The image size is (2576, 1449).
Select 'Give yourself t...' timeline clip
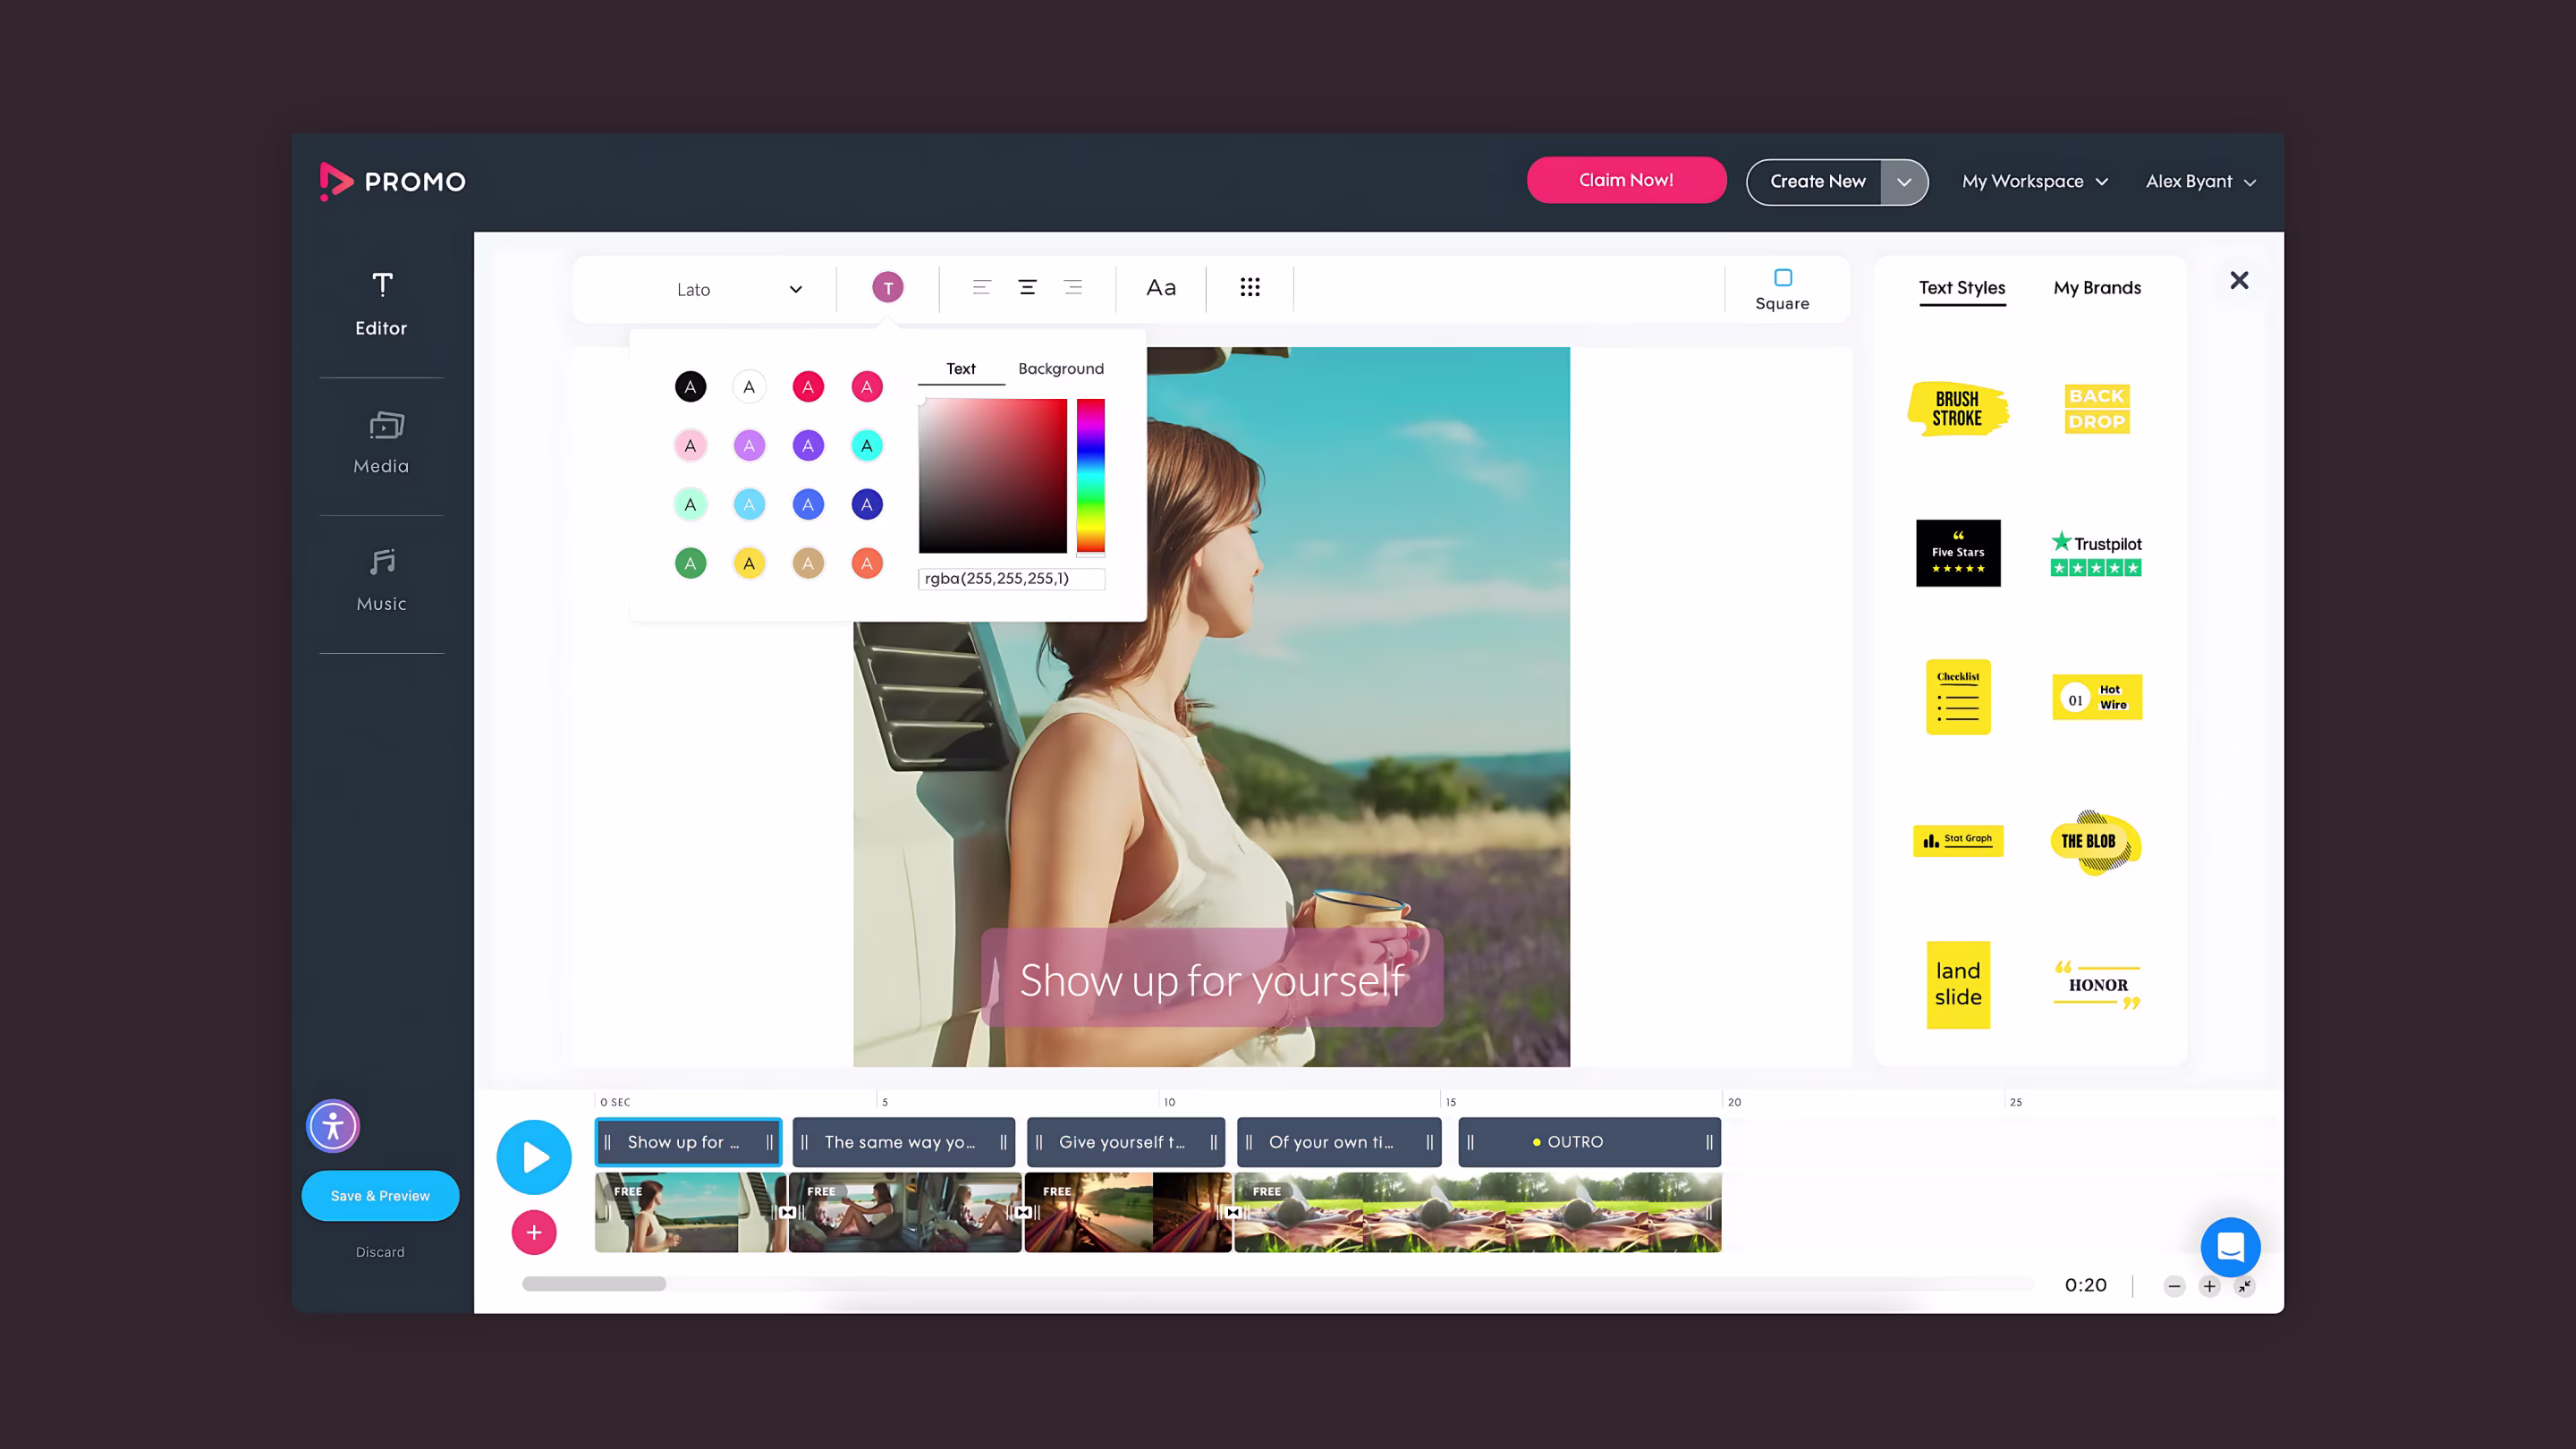1126,1142
